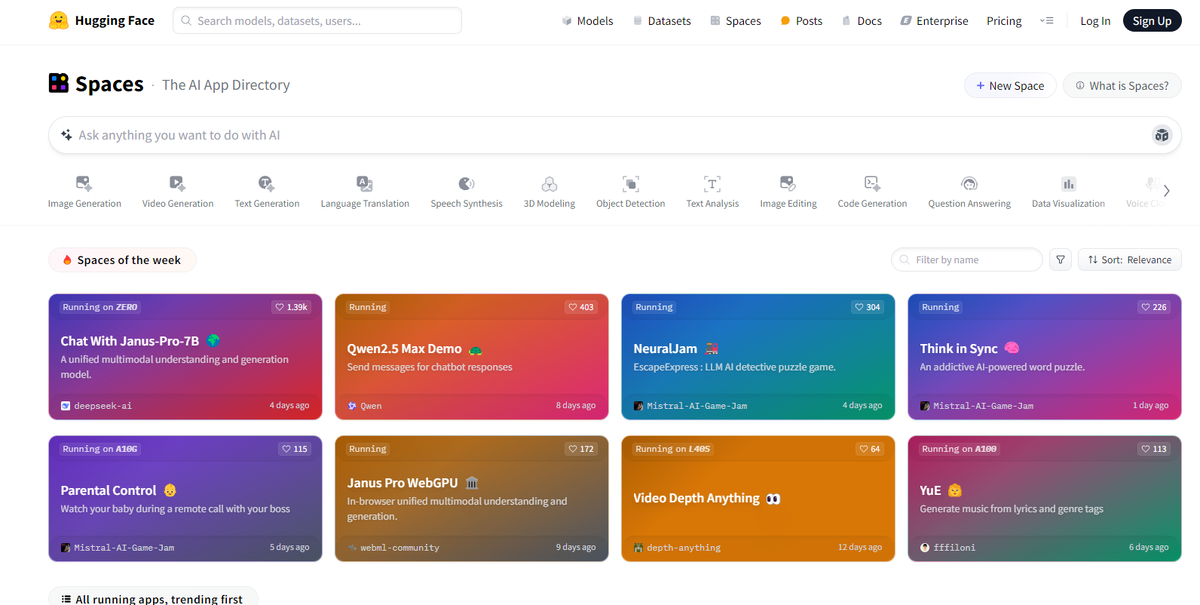Click the New Space button
This screenshot has width=1200, height=605.
click(x=1010, y=85)
